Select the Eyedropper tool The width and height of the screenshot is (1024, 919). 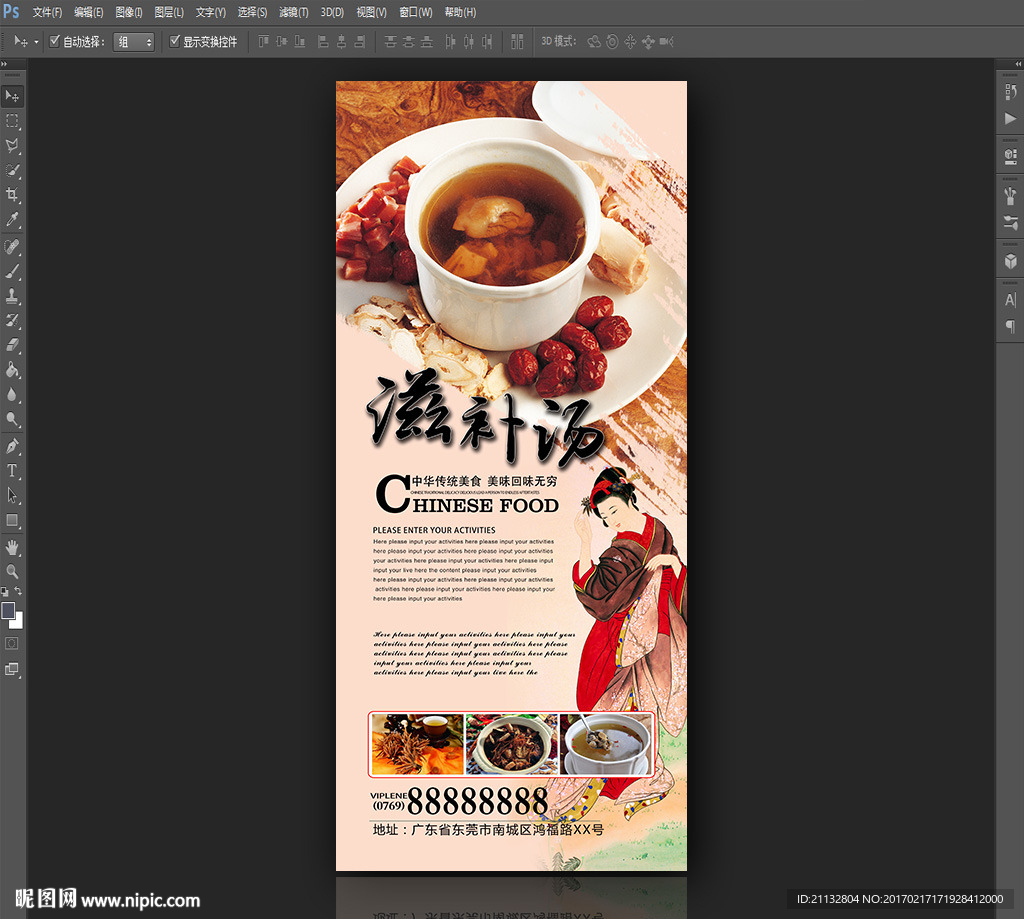(x=12, y=219)
